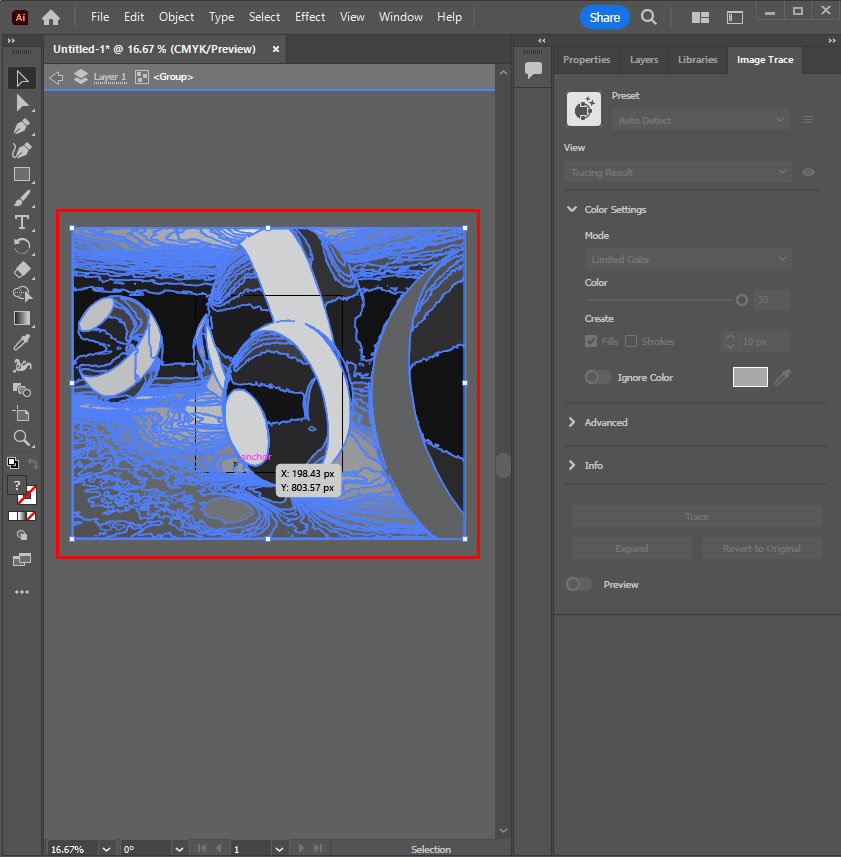Switch to the Layers tab
The image size is (841, 857).
(644, 60)
